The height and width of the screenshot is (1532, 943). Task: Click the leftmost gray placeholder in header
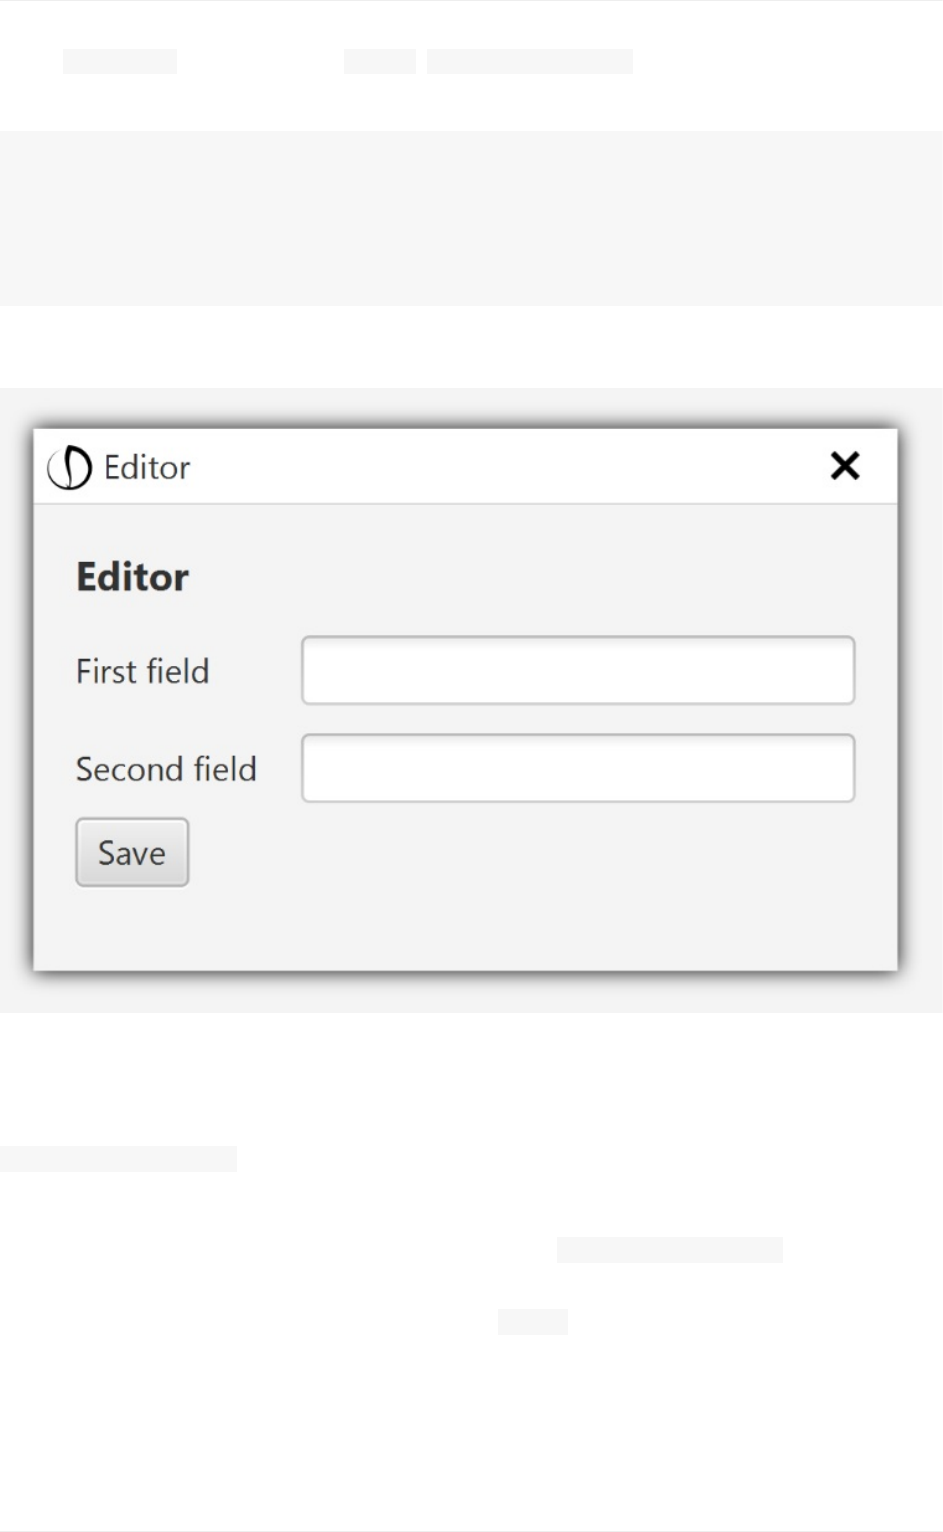[120, 61]
